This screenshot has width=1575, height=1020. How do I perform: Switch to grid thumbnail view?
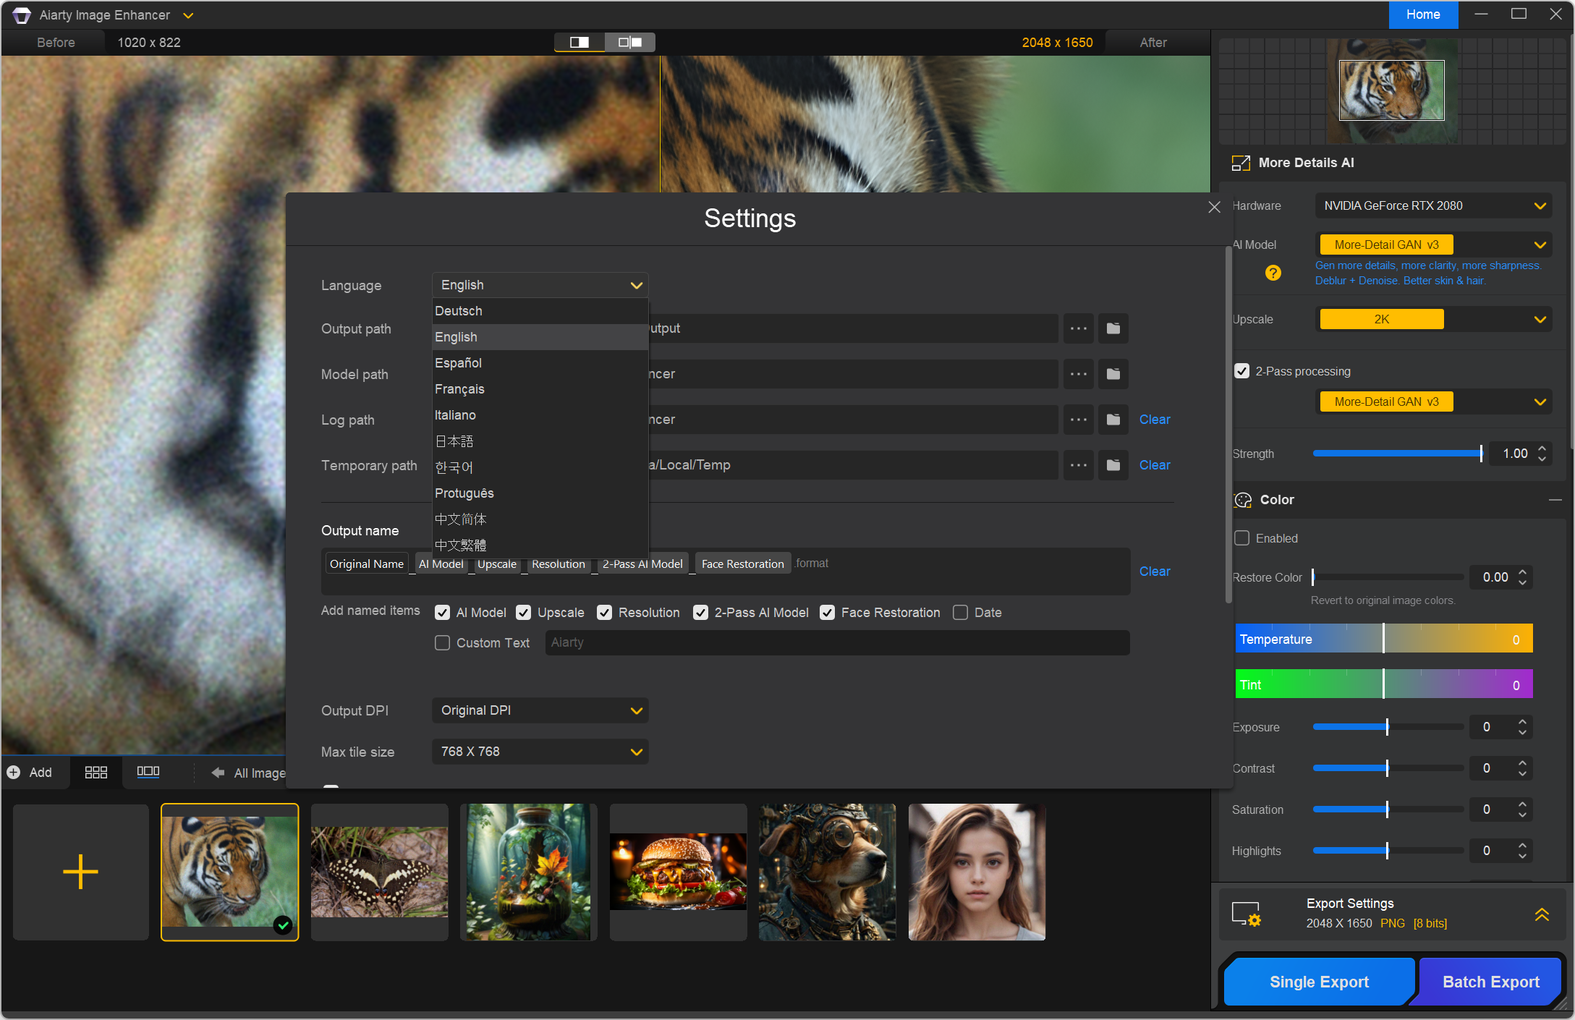tap(96, 772)
